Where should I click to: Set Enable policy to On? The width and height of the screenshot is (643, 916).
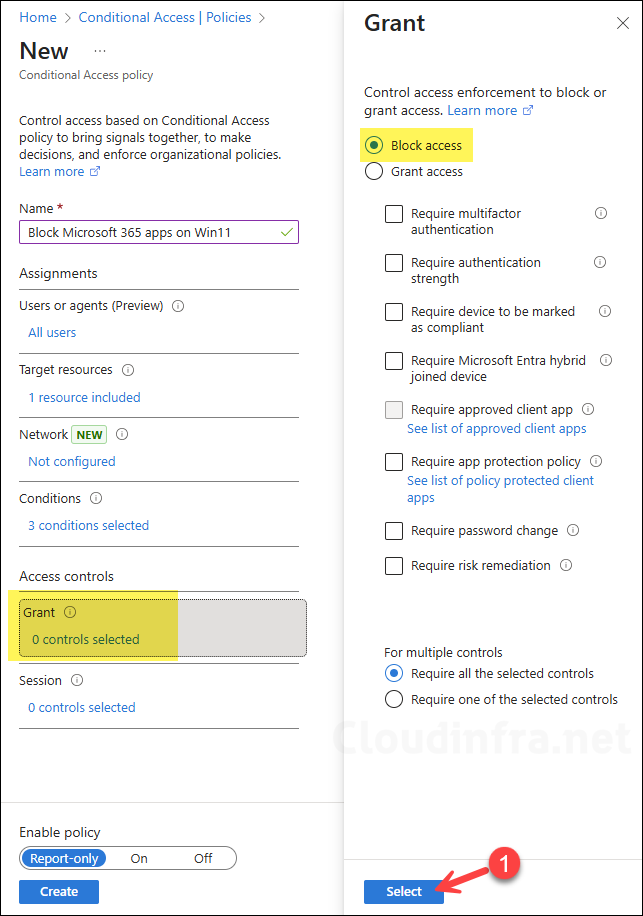[x=138, y=858]
